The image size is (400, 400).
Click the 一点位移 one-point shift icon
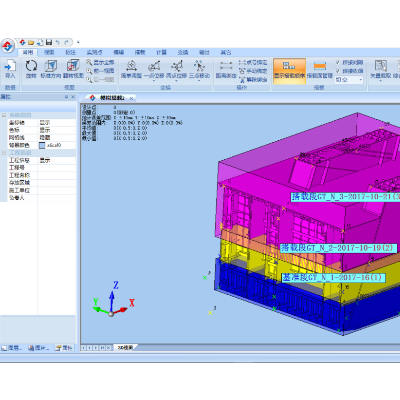[x=154, y=67]
